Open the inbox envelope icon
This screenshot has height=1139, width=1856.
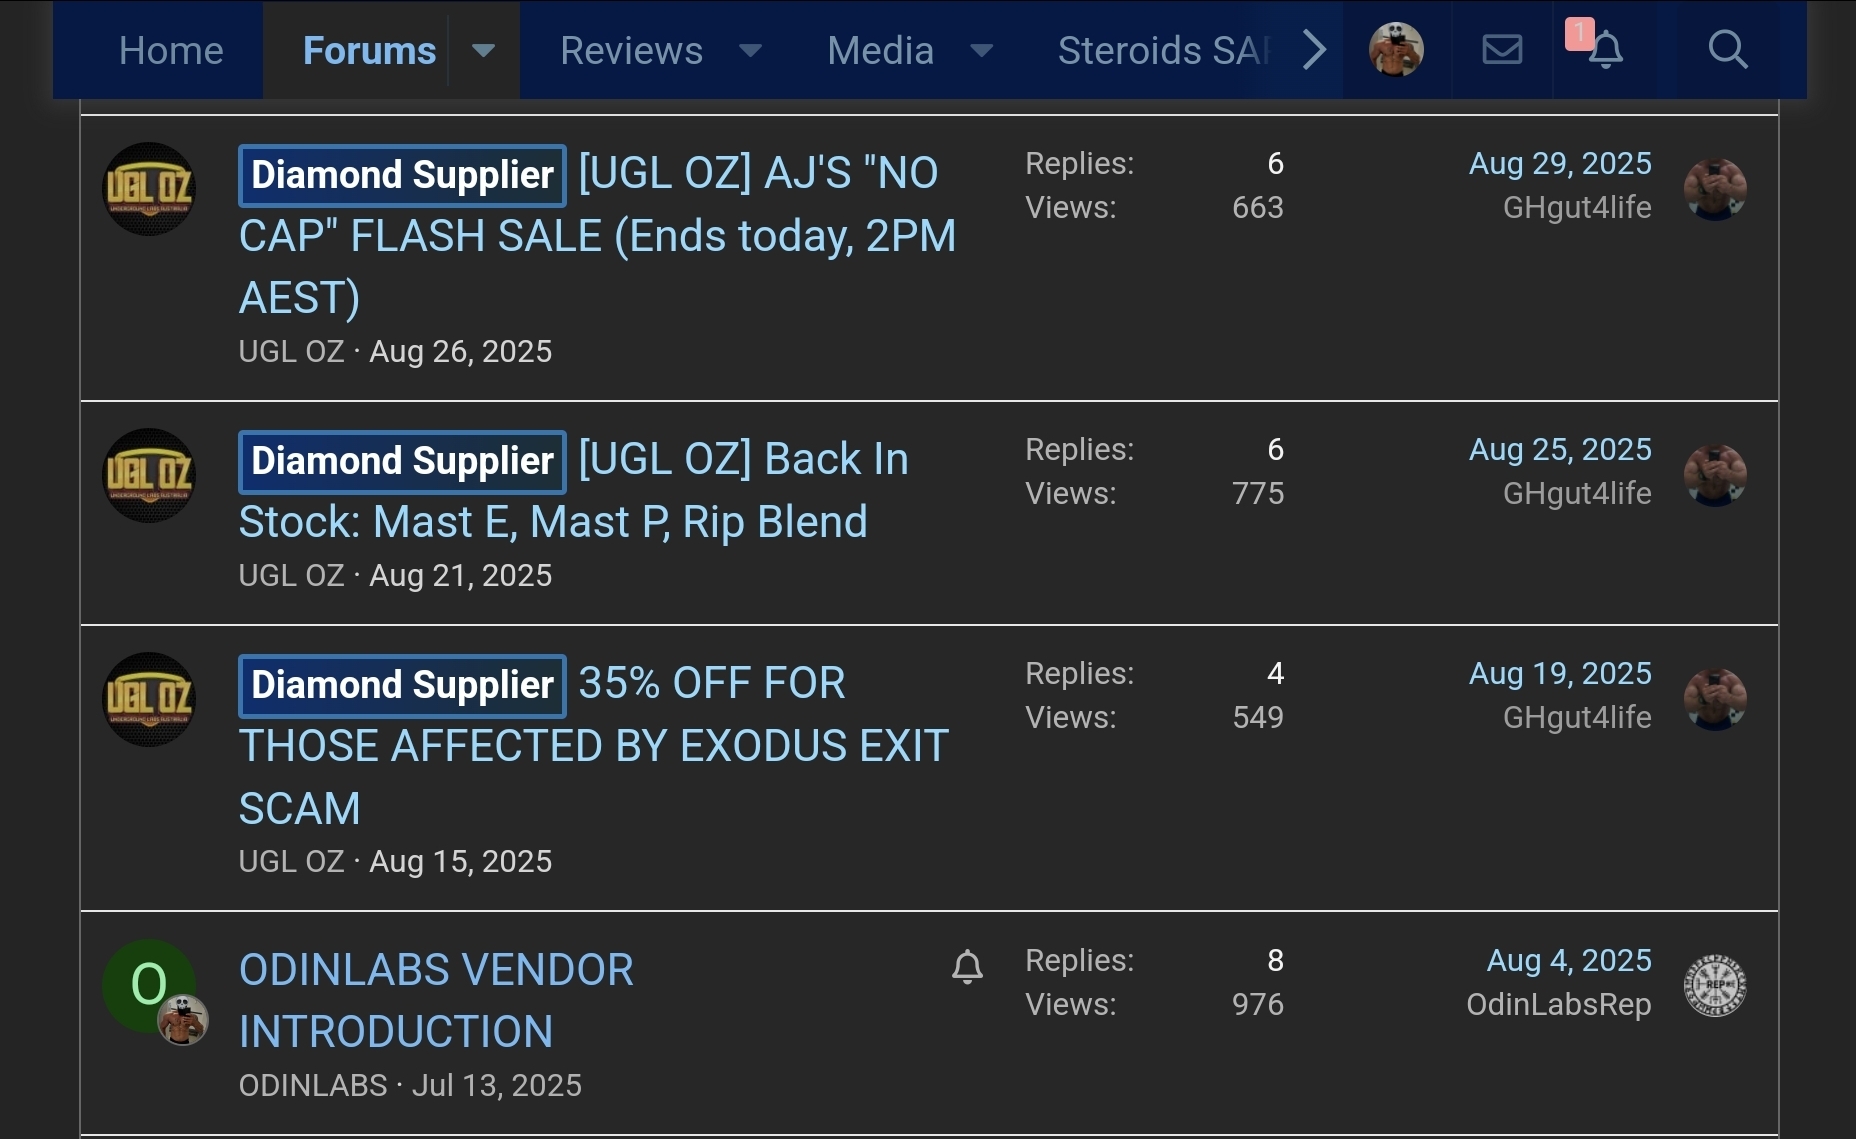pos(1501,49)
